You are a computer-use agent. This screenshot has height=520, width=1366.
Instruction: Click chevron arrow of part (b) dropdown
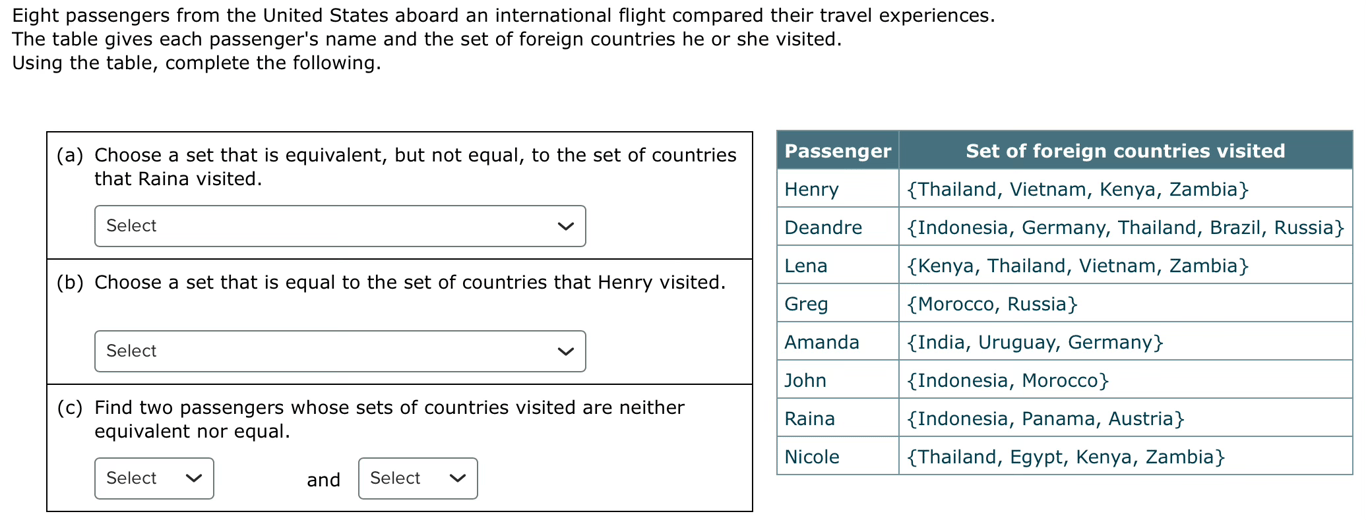566,351
